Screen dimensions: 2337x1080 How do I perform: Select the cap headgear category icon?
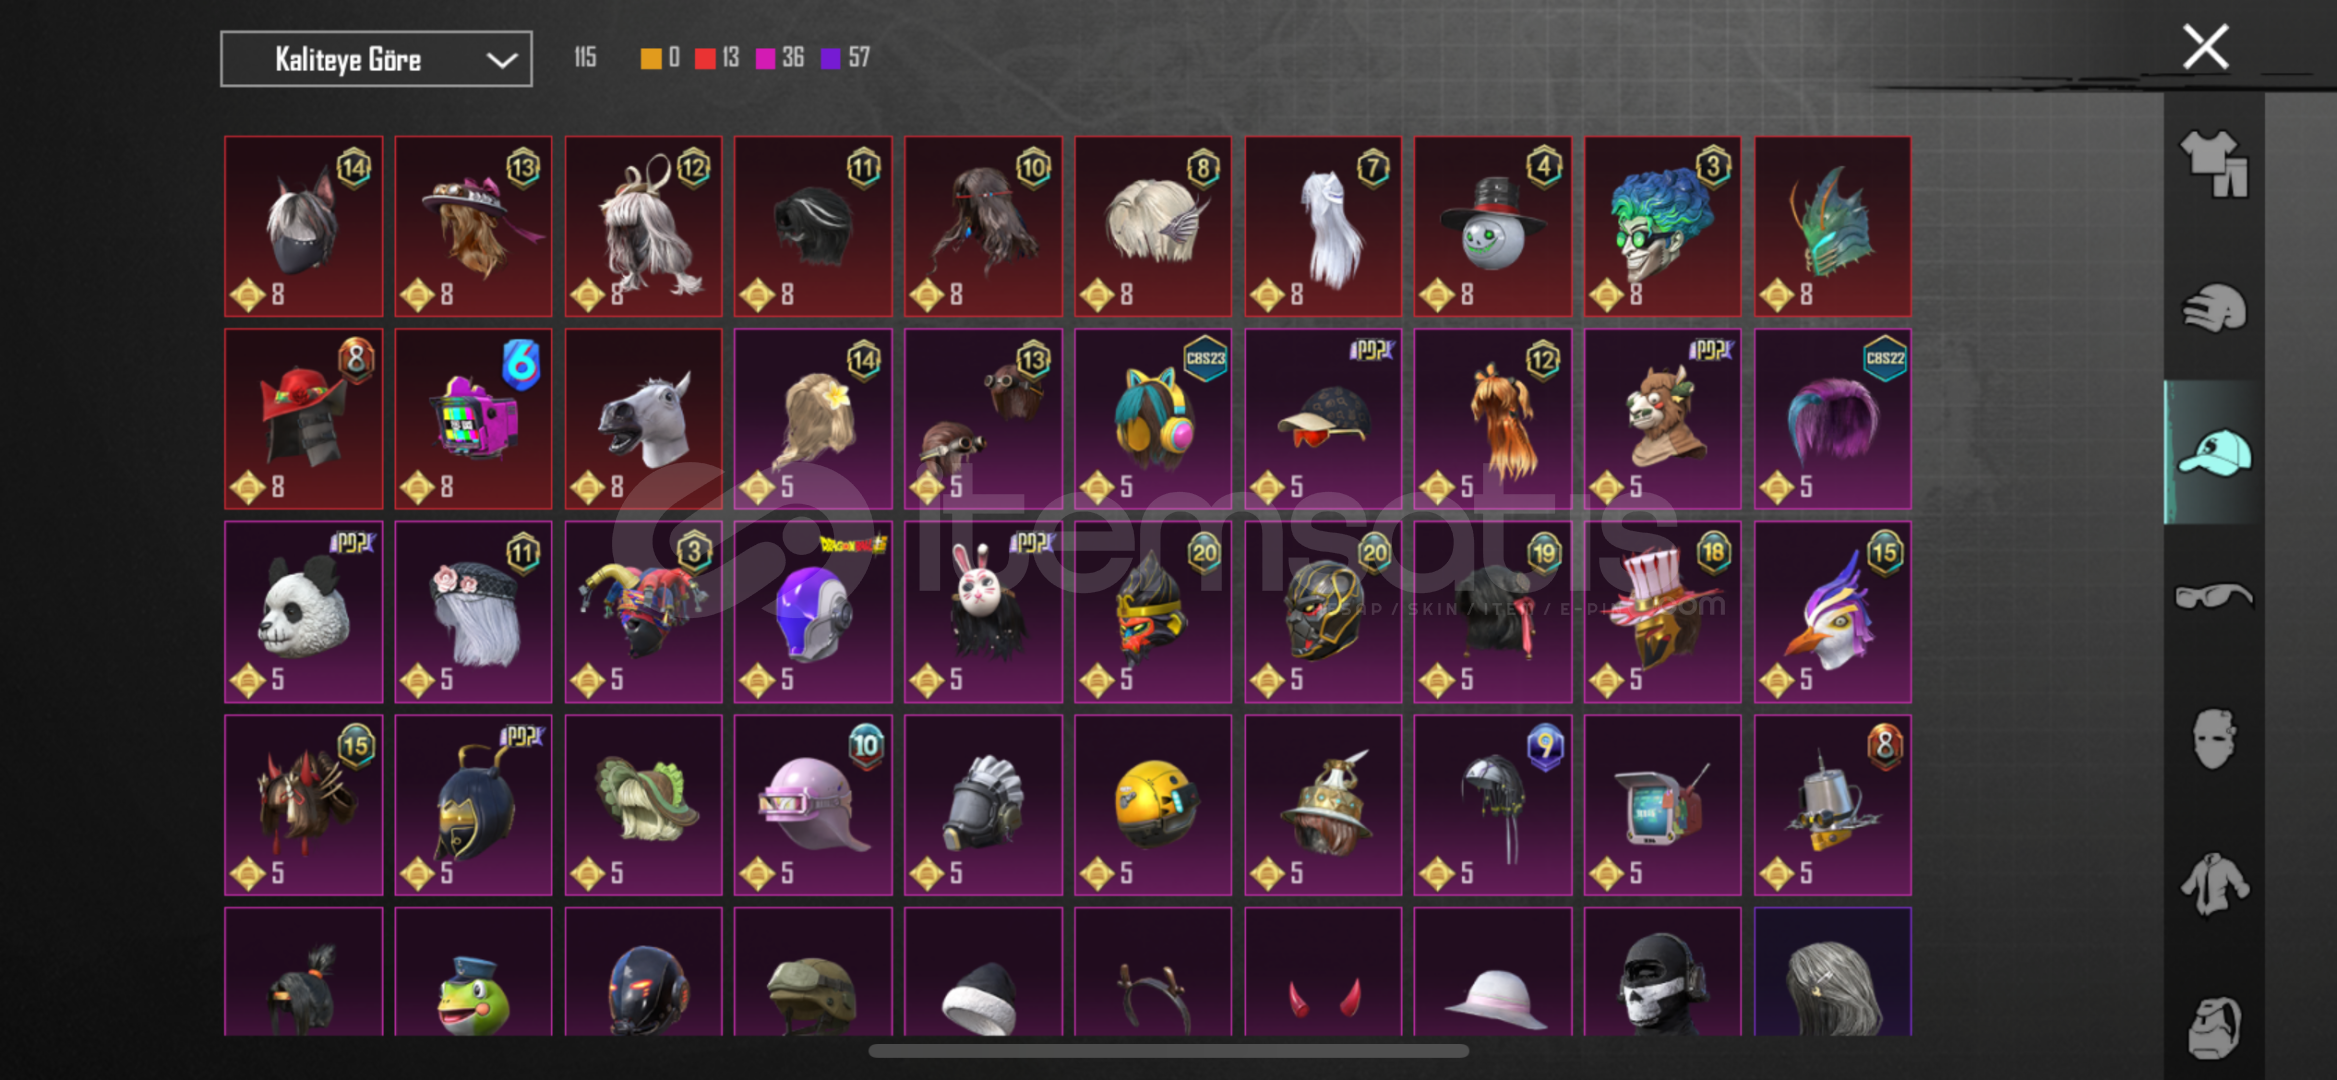point(2213,452)
